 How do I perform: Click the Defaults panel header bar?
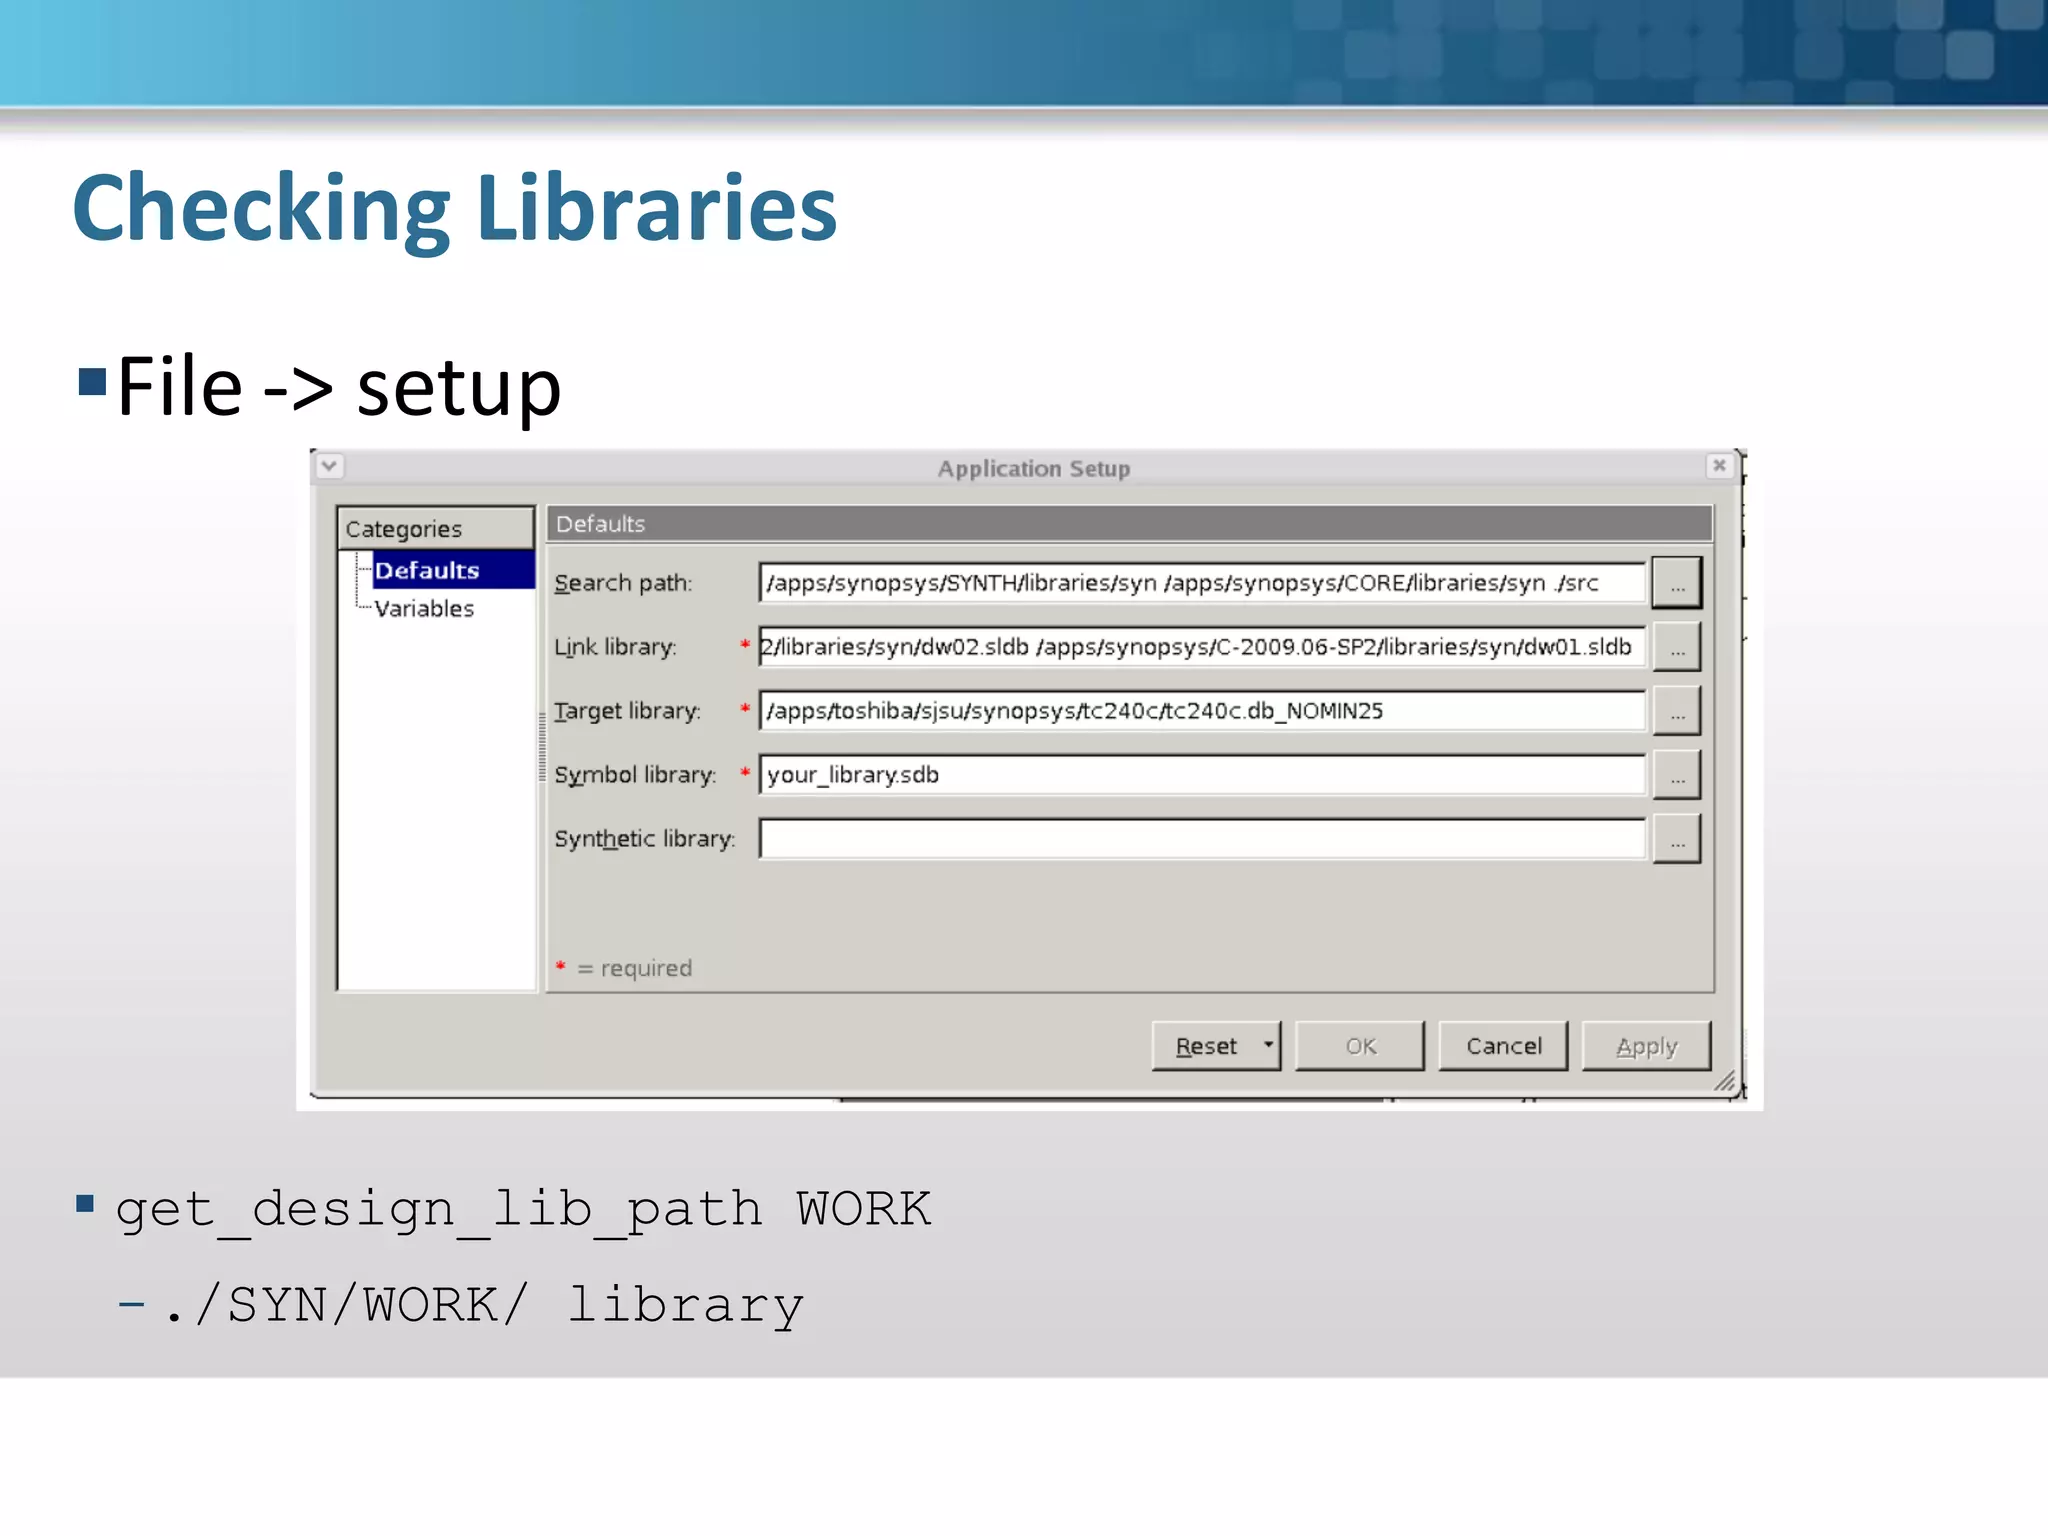tap(1129, 524)
